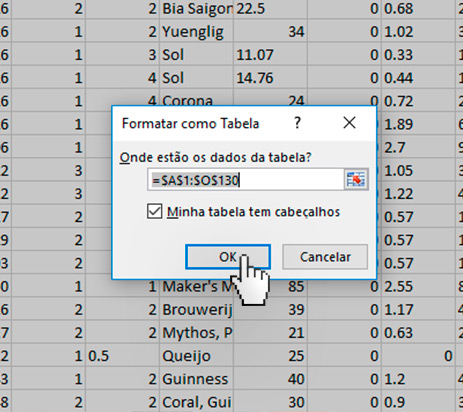Screen dimensions: 463x412
Task: Select the cell with value 1.02
Action: (418, 32)
